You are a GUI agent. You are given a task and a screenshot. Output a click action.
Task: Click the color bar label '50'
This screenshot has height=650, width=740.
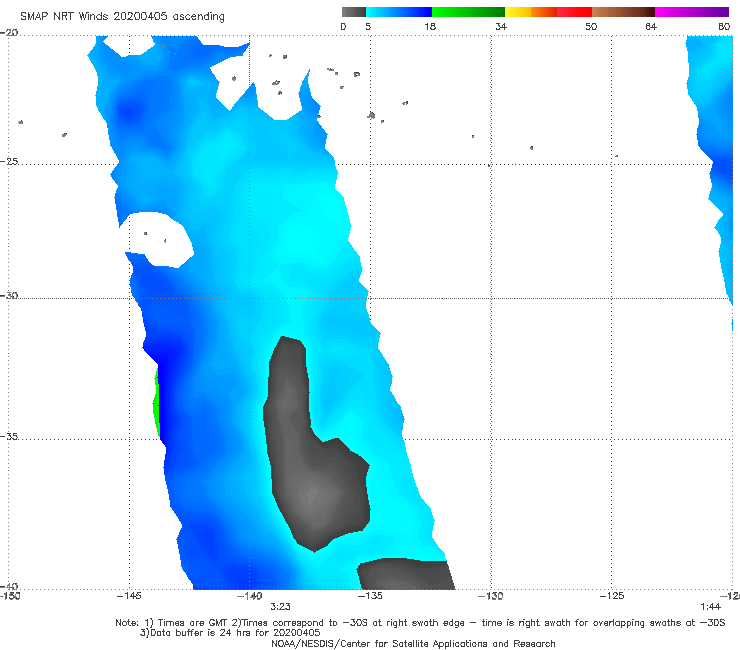591,26
